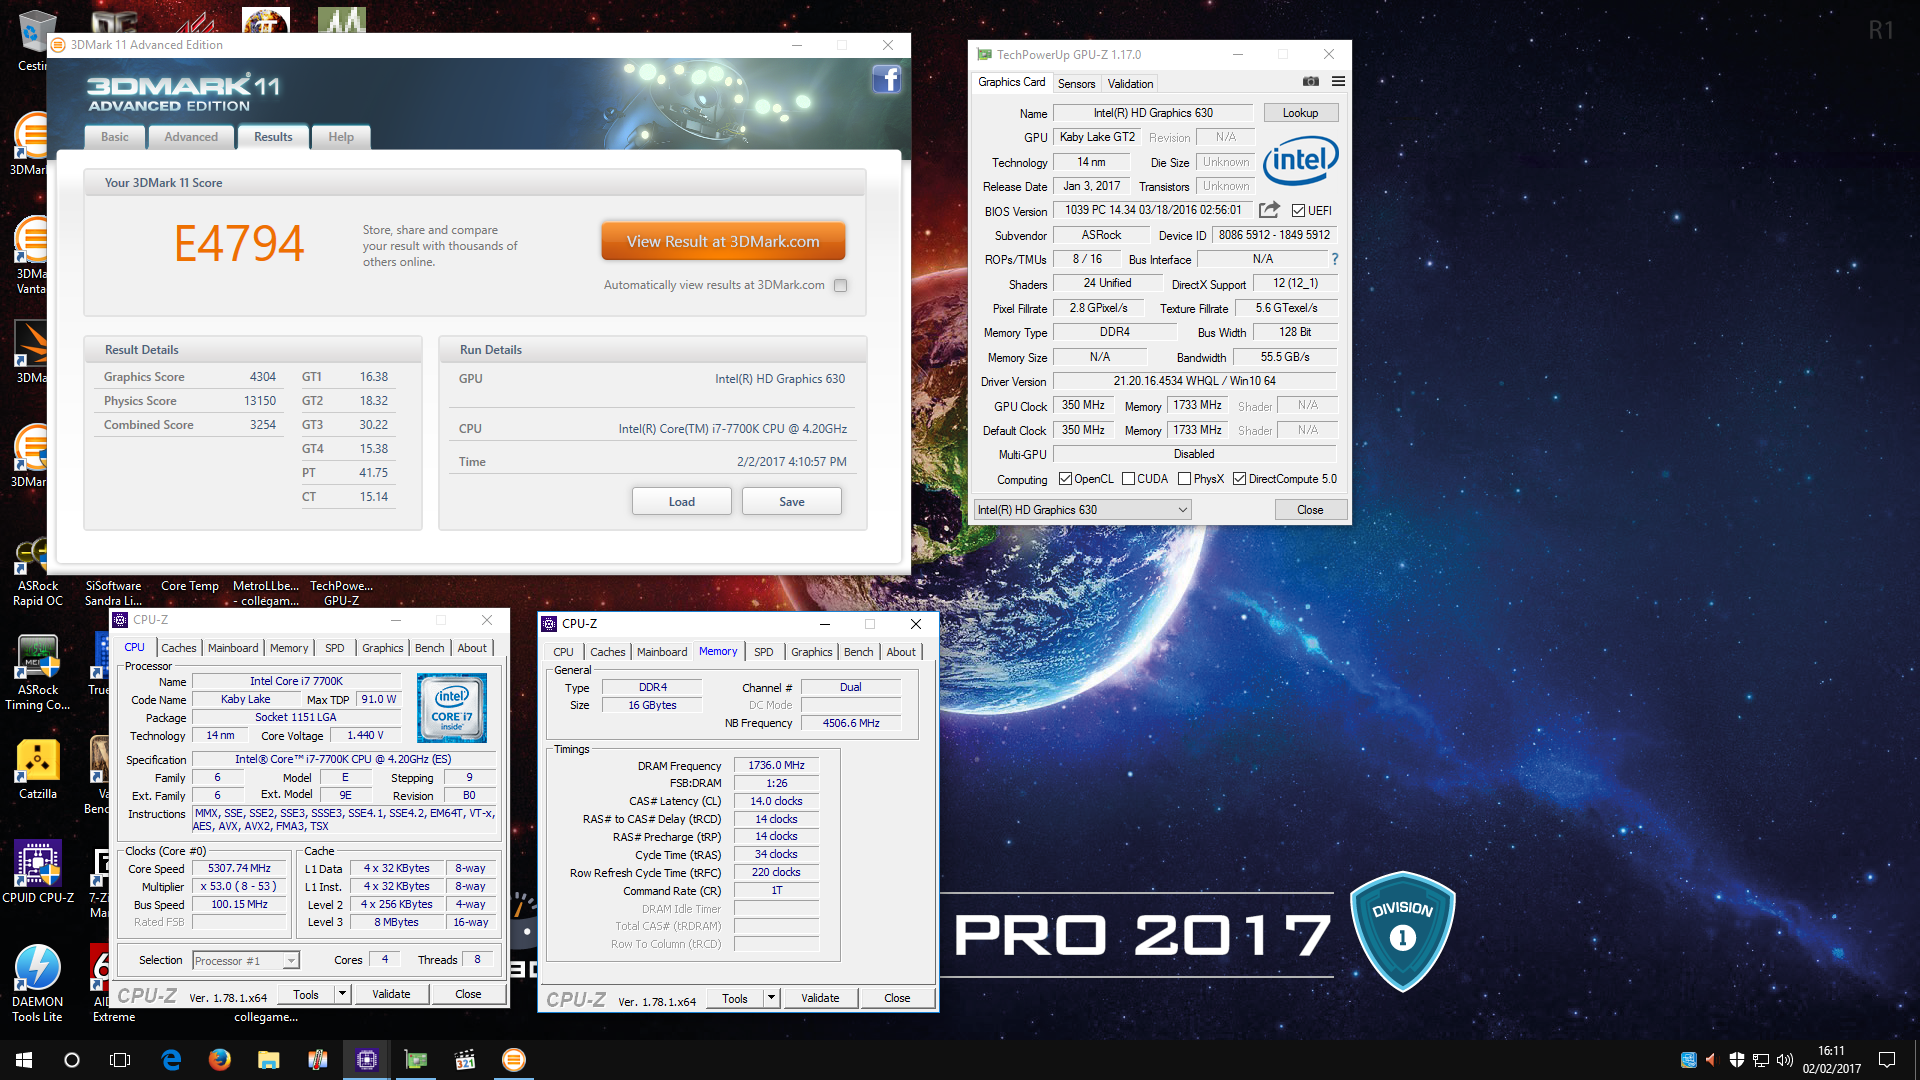This screenshot has width=1920, height=1080.
Task: Click Core Speed value 5307.74 MHz
Action: [x=240, y=868]
